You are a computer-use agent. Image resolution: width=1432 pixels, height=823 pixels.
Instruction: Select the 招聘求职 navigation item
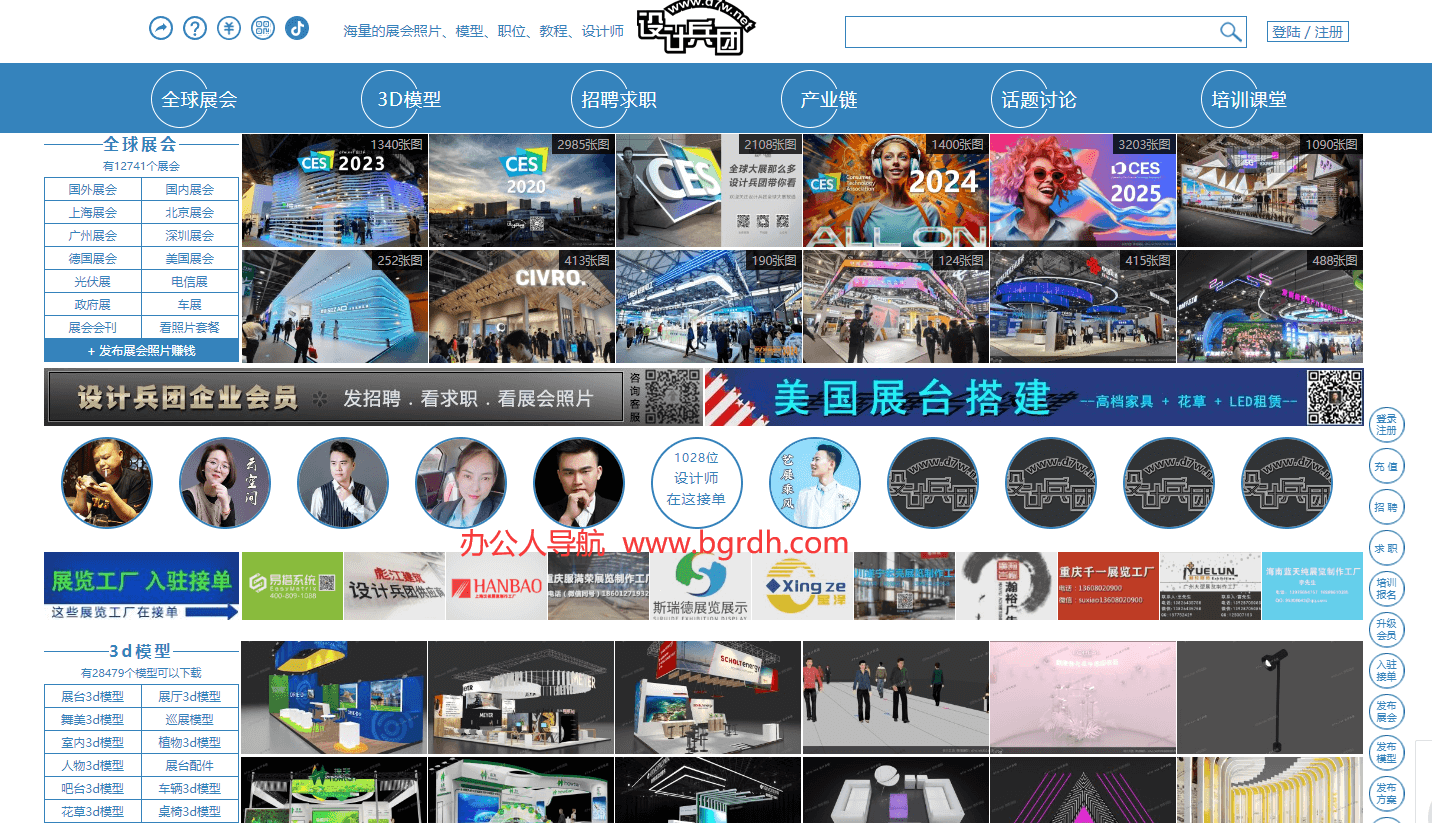click(x=619, y=100)
